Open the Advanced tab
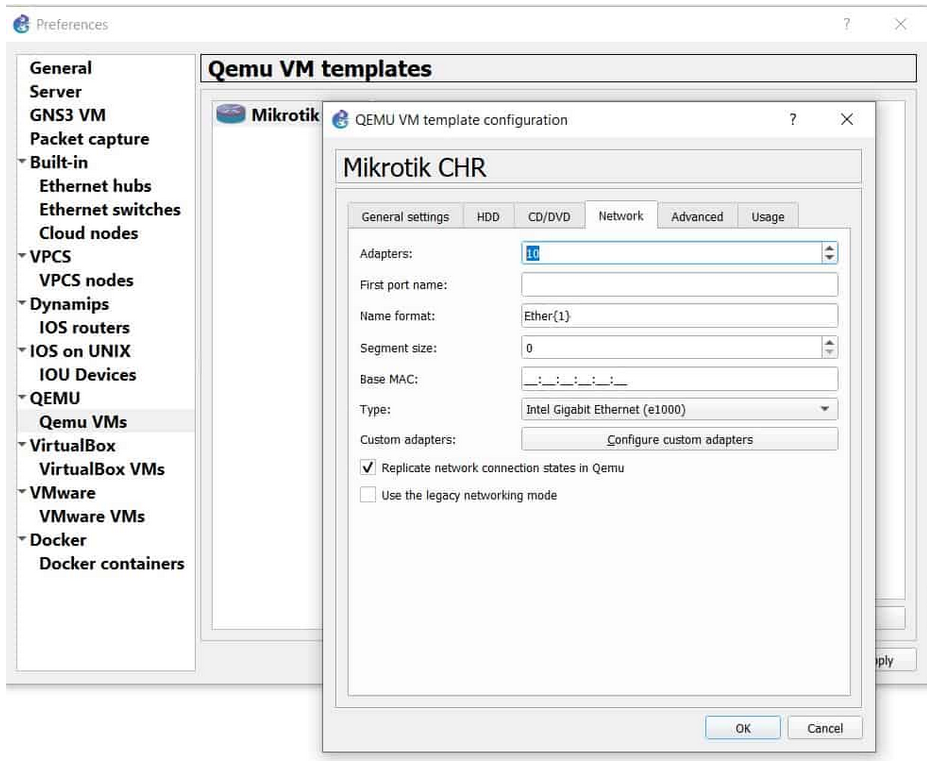 click(697, 217)
